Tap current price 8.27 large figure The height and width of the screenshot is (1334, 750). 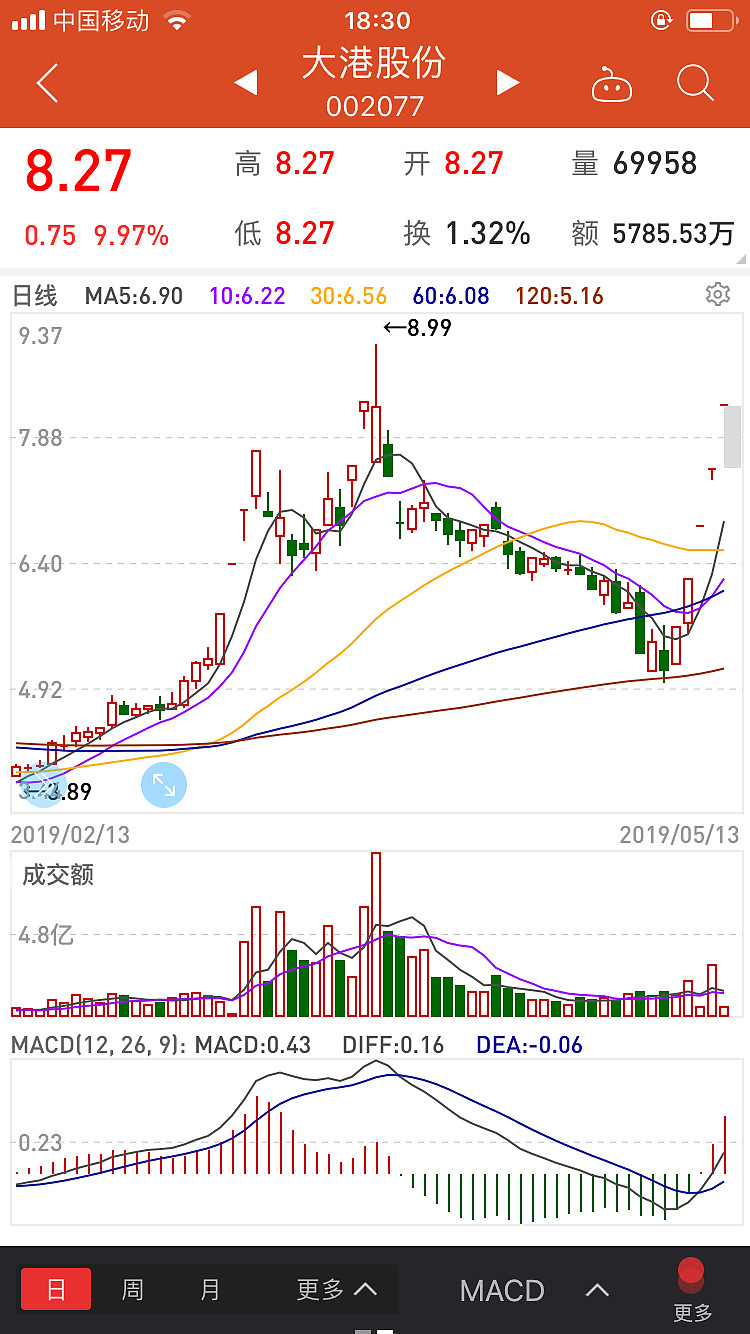(x=79, y=170)
